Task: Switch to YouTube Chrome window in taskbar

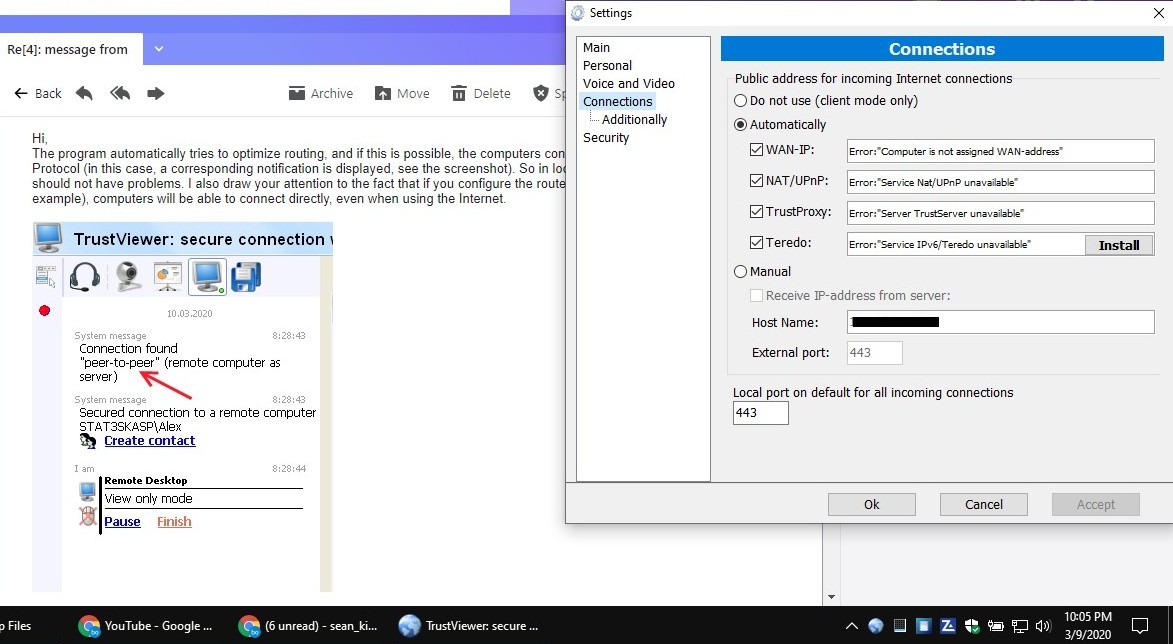Action: [146, 625]
